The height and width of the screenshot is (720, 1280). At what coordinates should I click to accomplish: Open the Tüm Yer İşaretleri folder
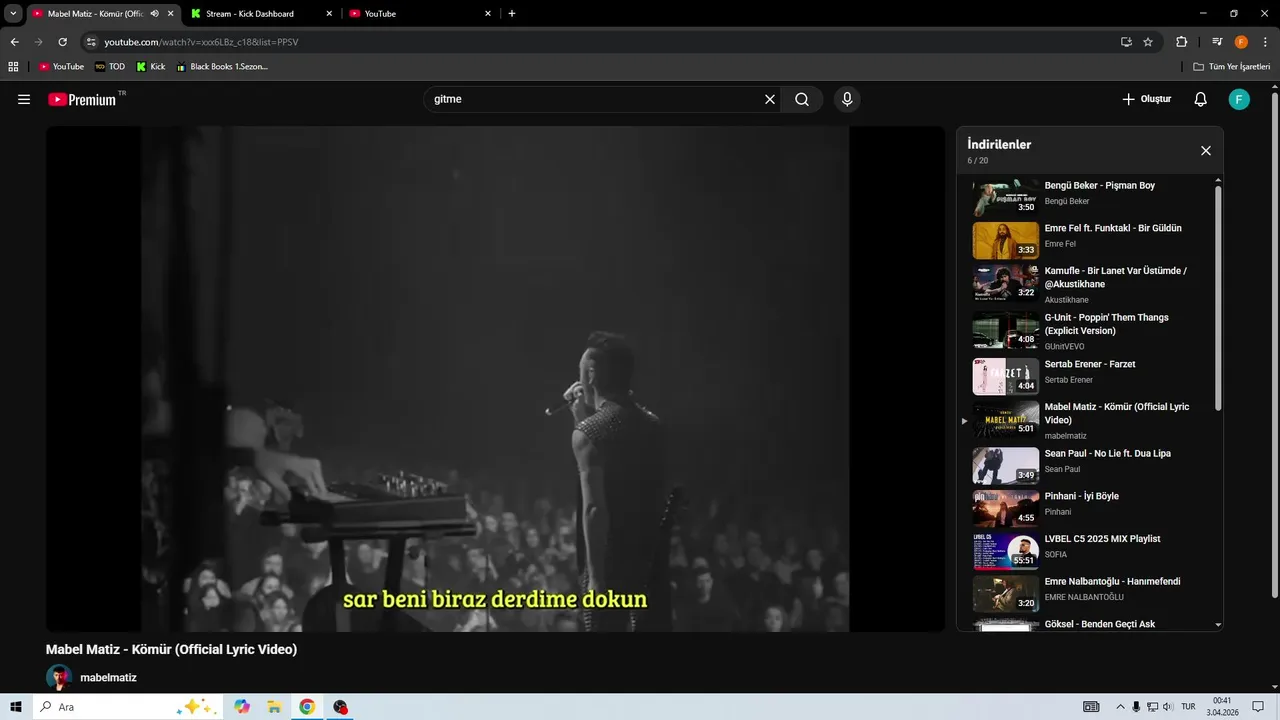click(1232, 67)
